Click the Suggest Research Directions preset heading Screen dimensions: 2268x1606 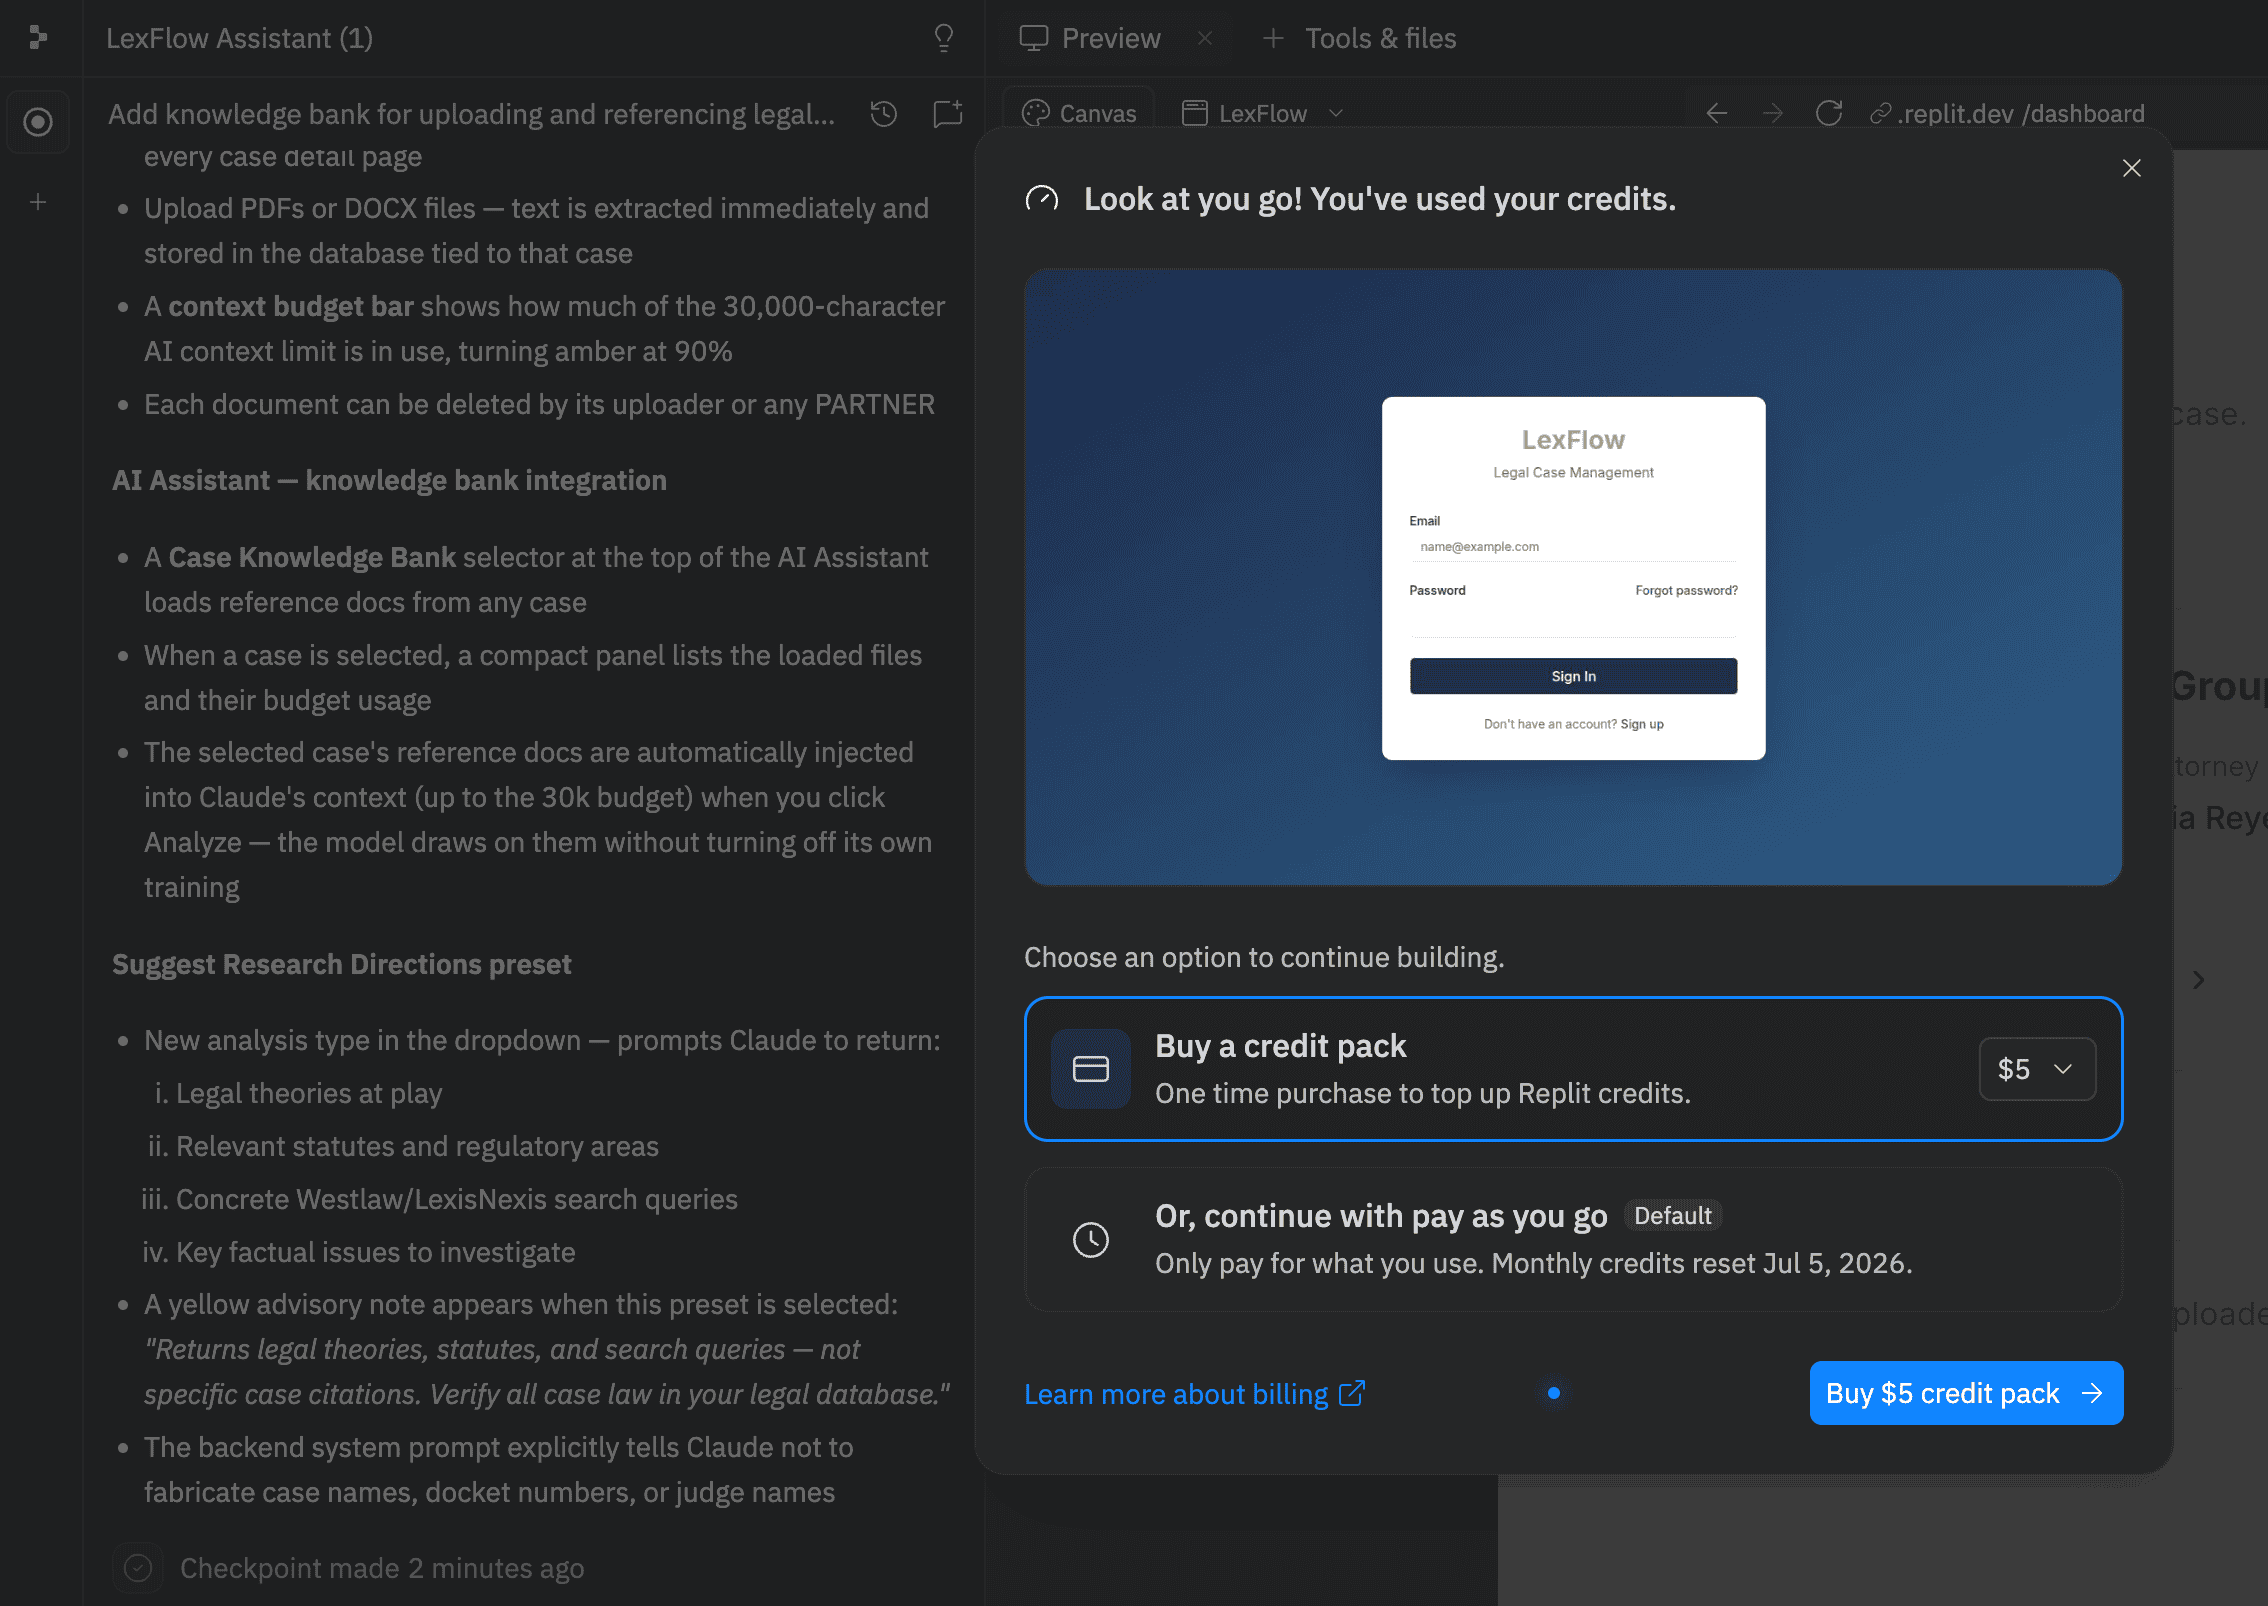click(x=342, y=964)
